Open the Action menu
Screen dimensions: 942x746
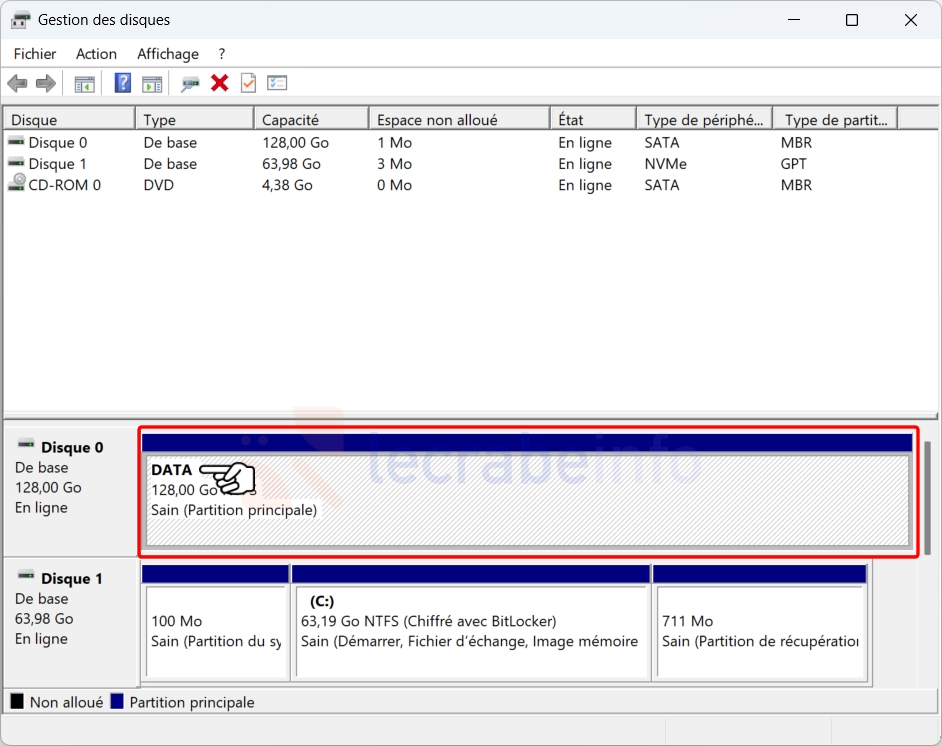point(96,54)
